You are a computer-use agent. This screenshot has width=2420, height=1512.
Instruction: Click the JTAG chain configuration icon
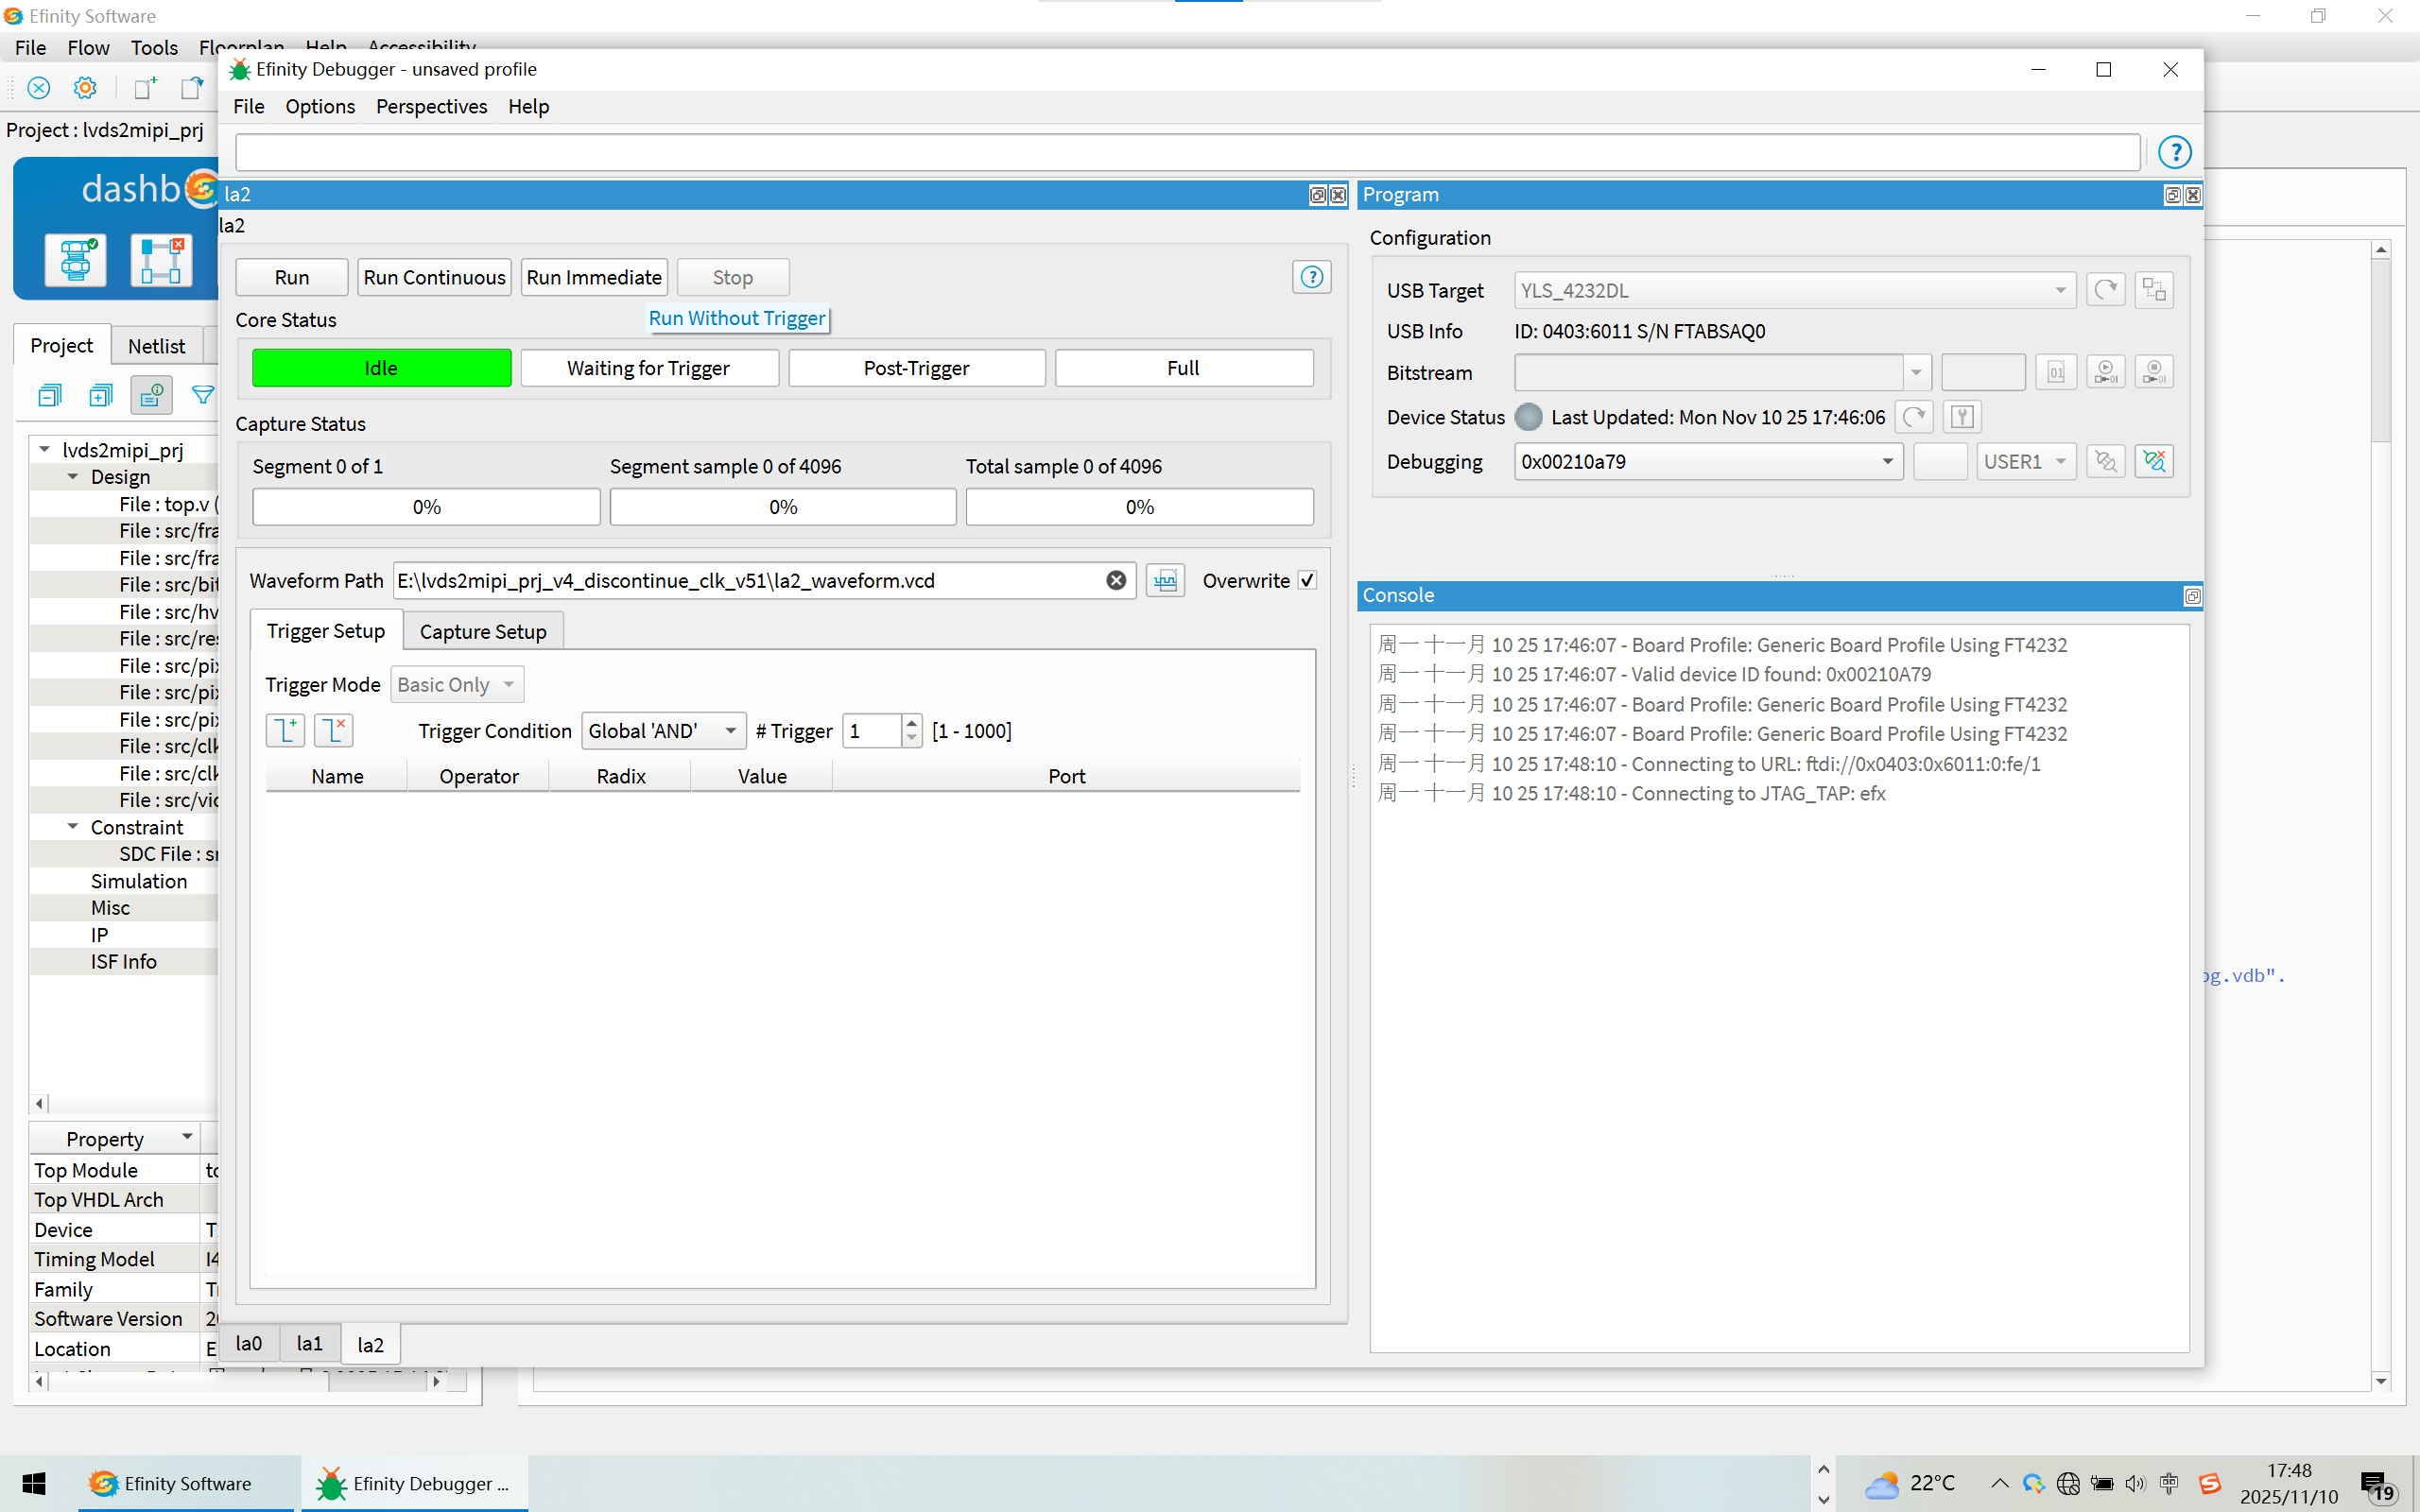click(x=2154, y=290)
